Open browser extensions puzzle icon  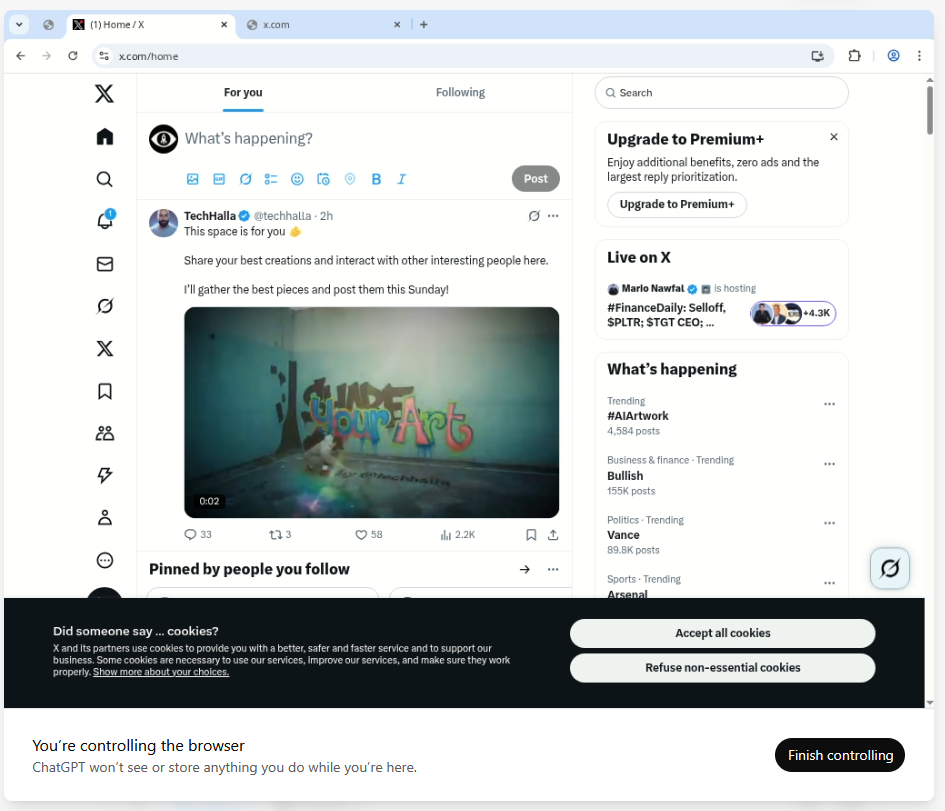pyautogui.click(x=854, y=56)
